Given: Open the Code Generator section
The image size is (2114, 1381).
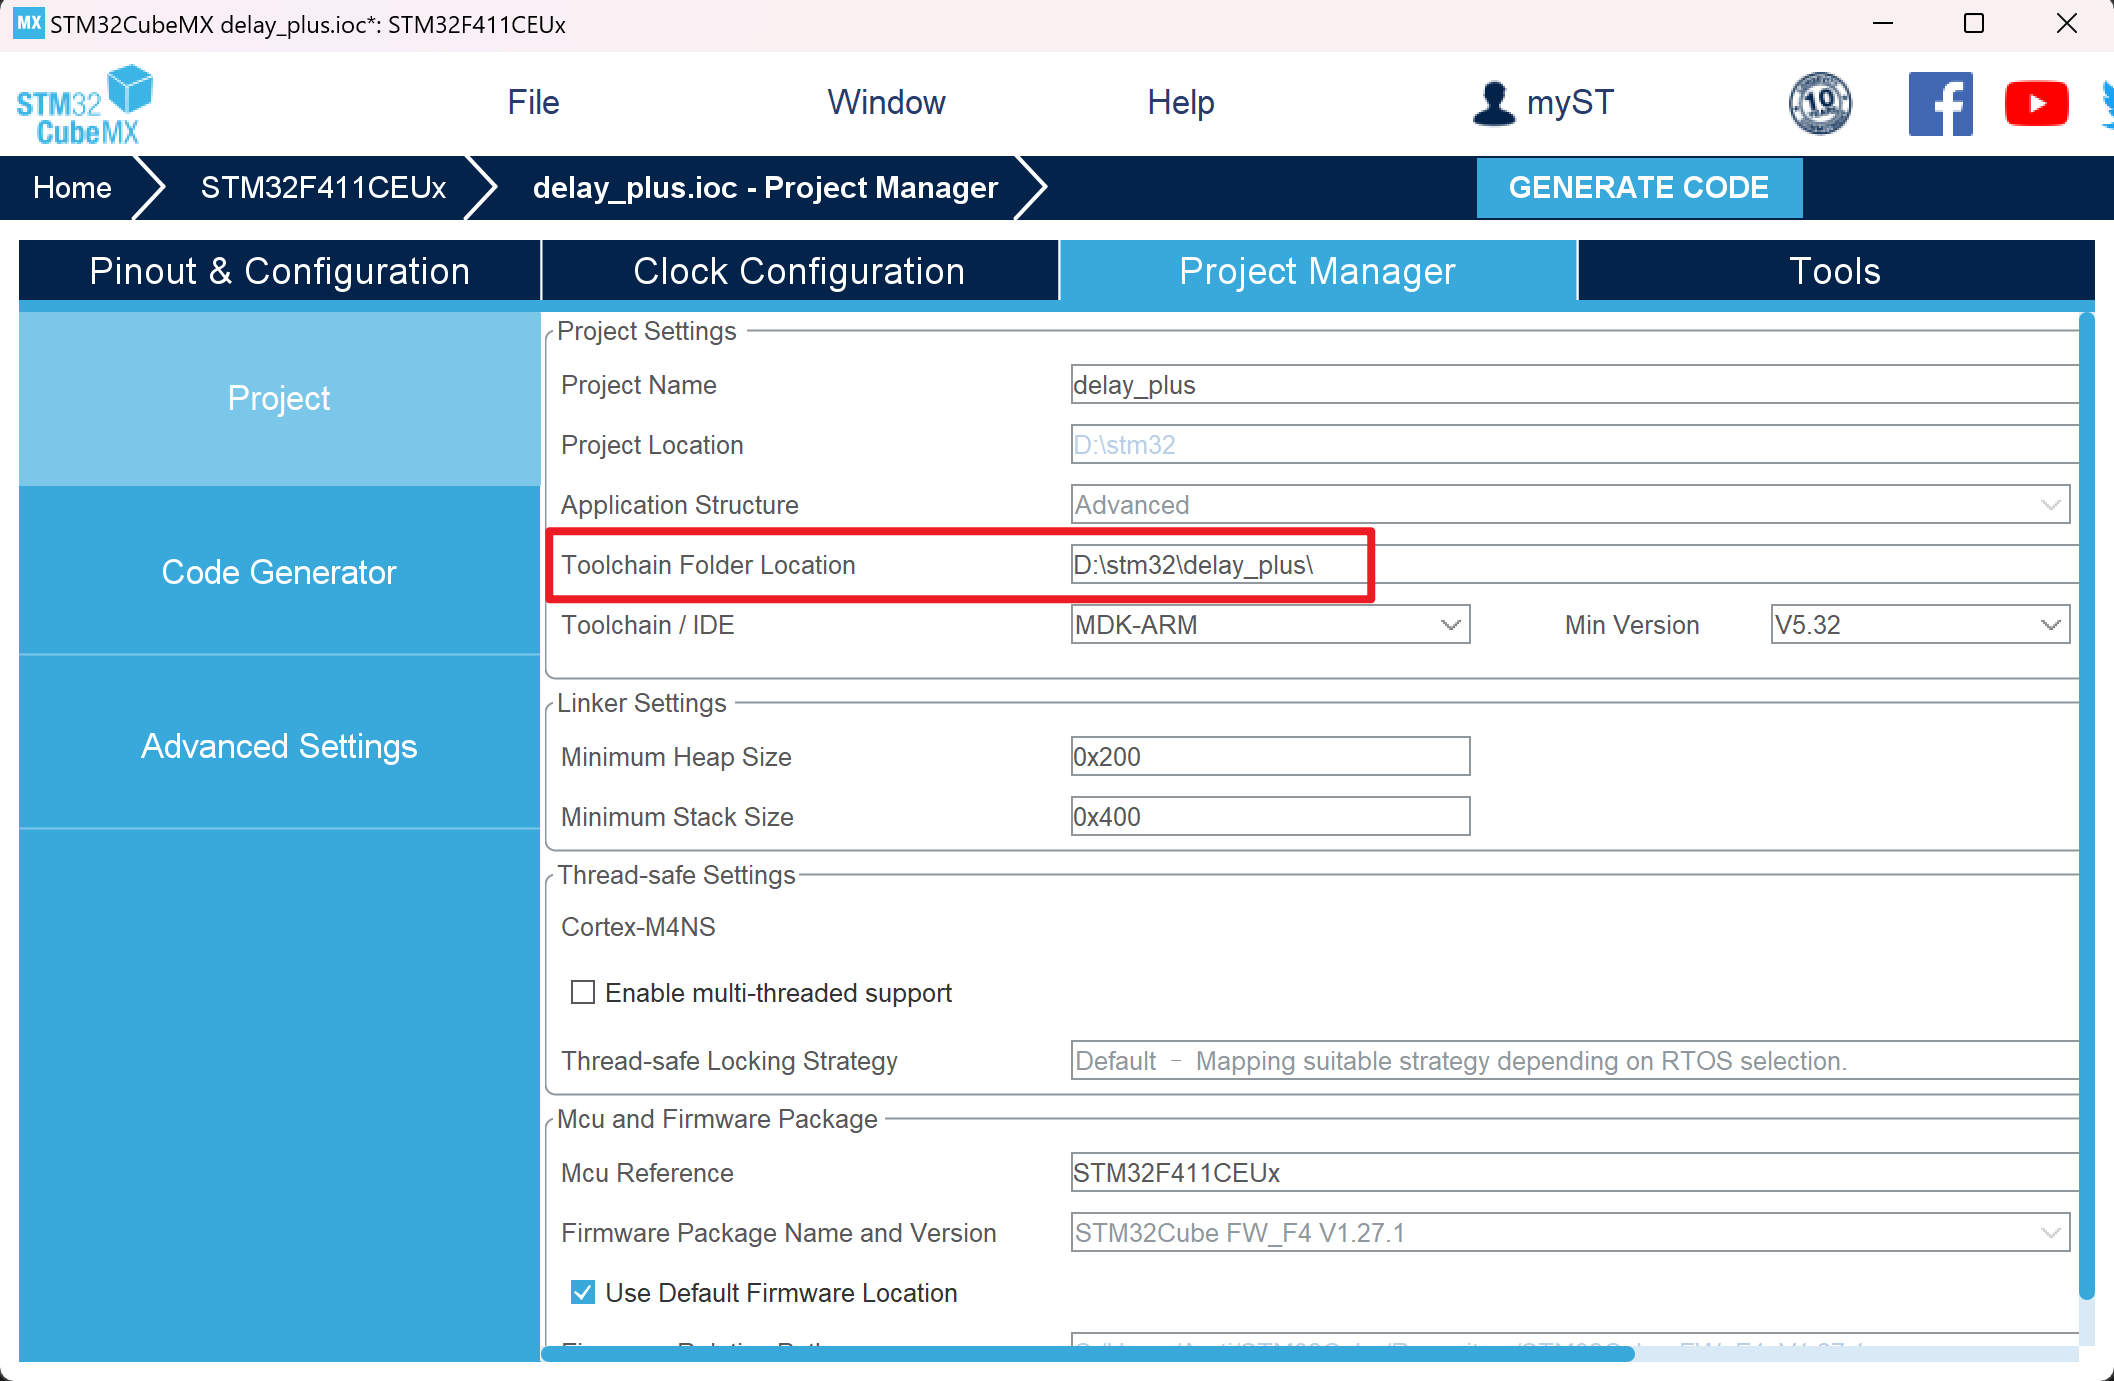Looking at the screenshot, I should click(279, 572).
